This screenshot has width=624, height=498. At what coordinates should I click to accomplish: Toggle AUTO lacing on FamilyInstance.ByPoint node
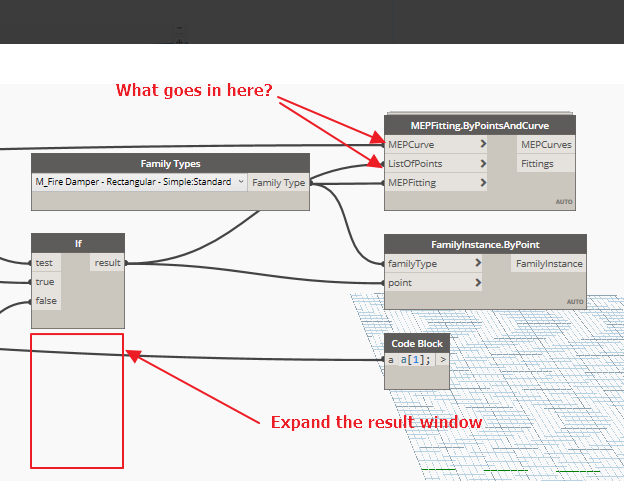click(575, 302)
